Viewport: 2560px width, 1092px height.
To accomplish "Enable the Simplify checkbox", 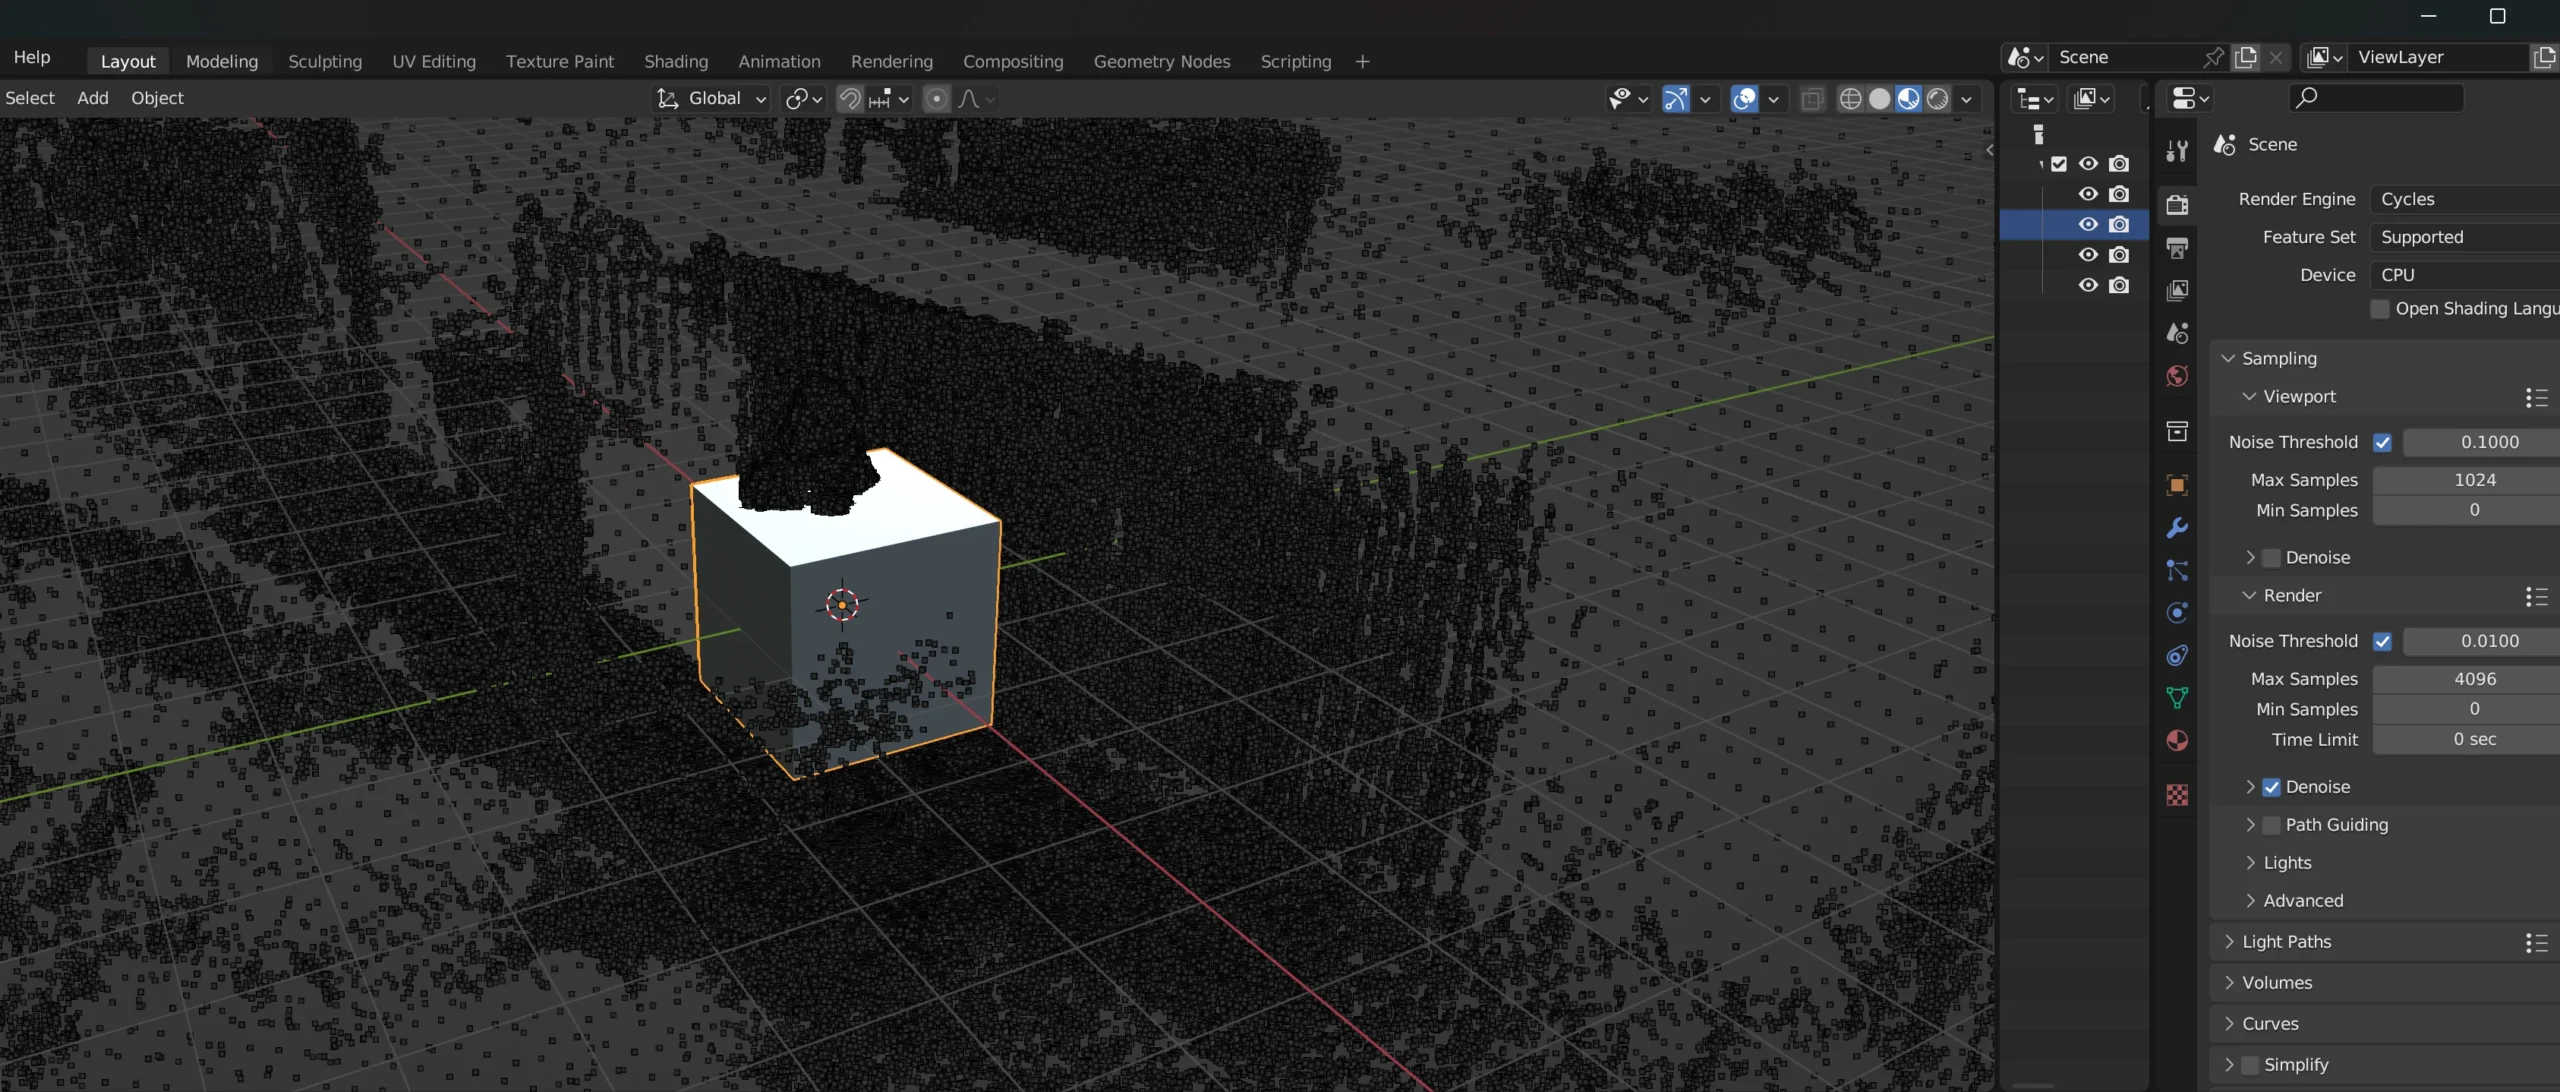I will click(x=2250, y=1065).
